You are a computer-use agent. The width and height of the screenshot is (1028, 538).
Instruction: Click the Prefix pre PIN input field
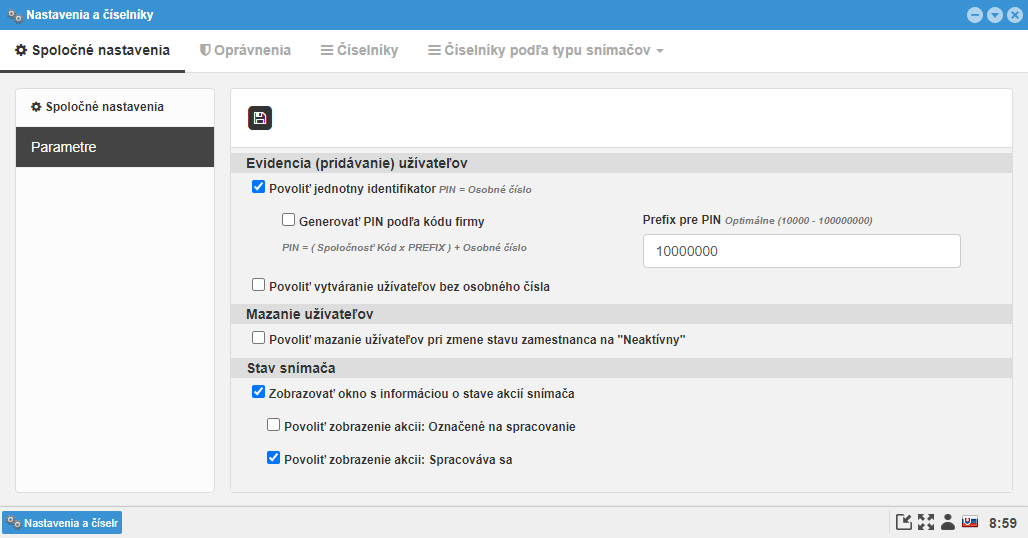[x=801, y=251]
